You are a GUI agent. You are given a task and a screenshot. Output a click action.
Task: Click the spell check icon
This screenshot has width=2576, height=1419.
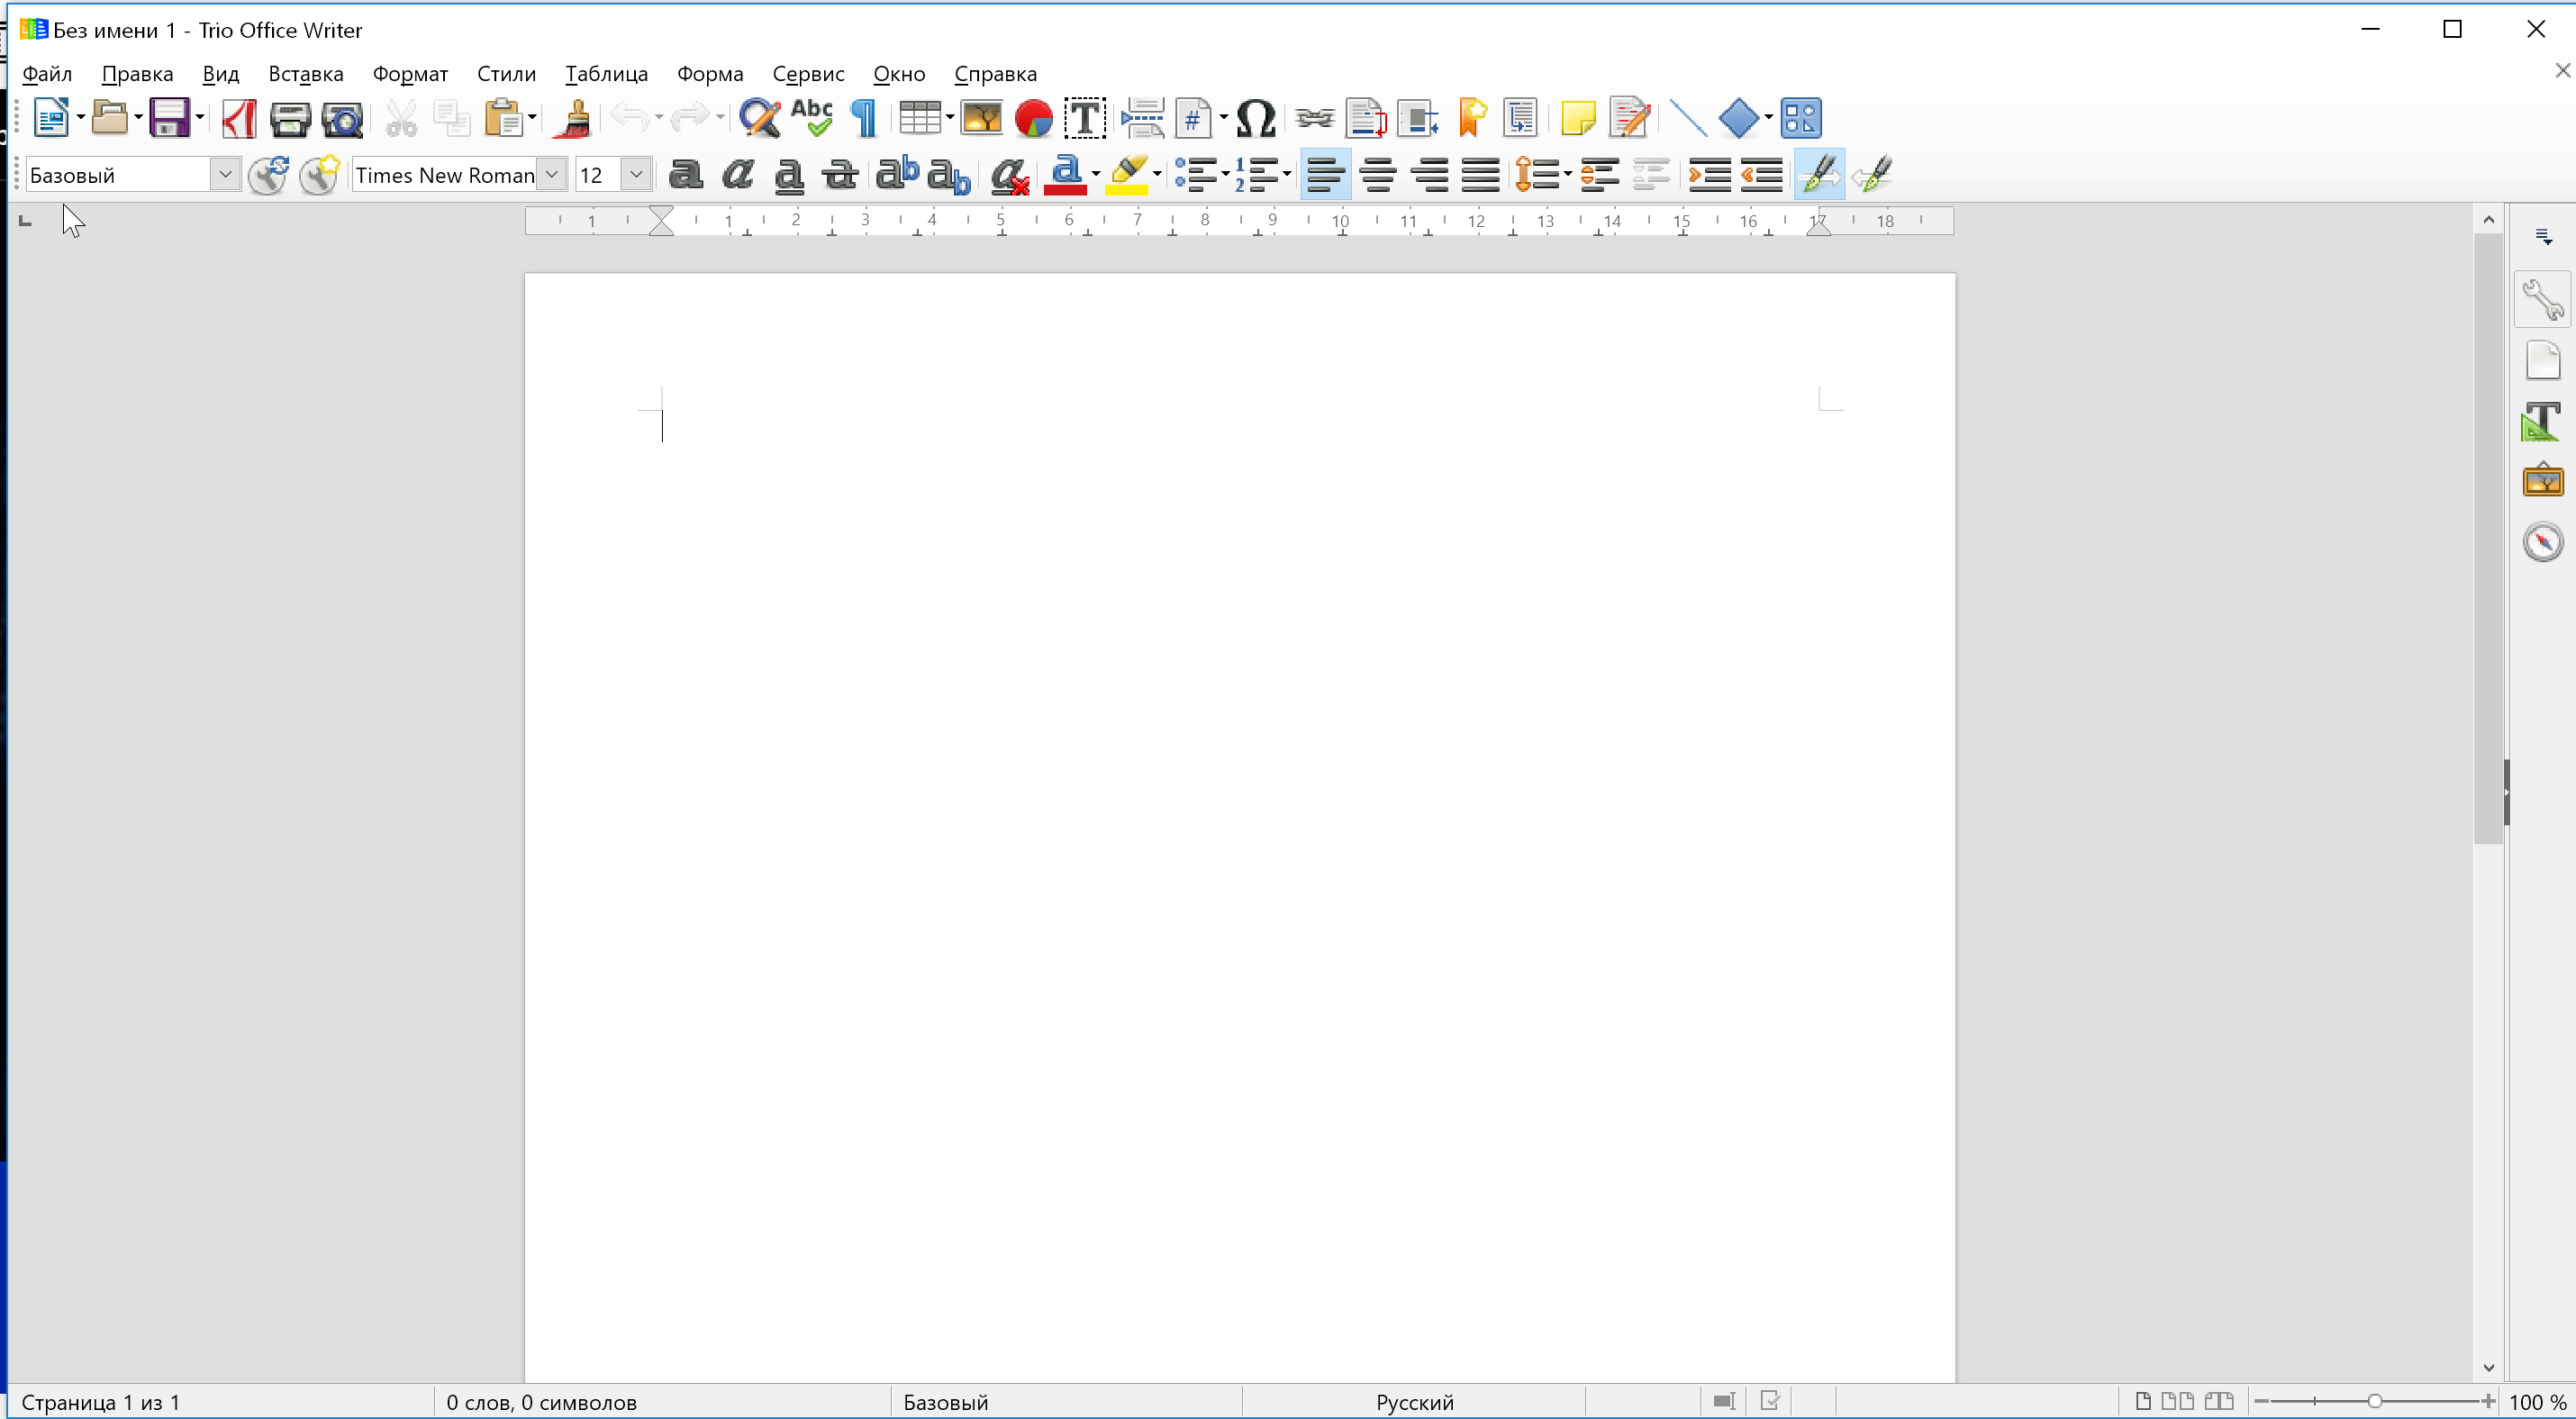pyautogui.click(x=812, y=117)
